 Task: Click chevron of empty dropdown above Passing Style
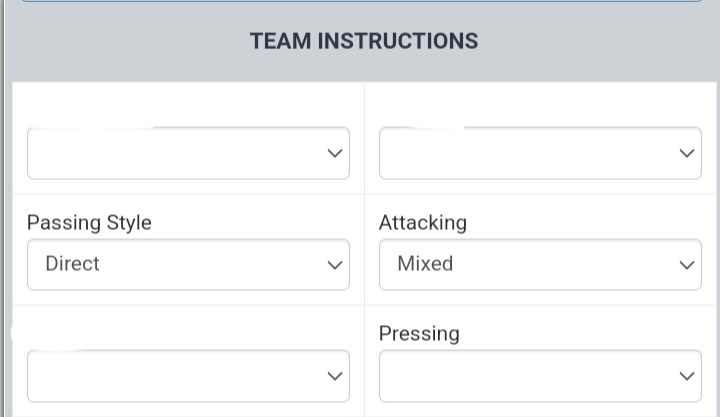coord(334,153)
